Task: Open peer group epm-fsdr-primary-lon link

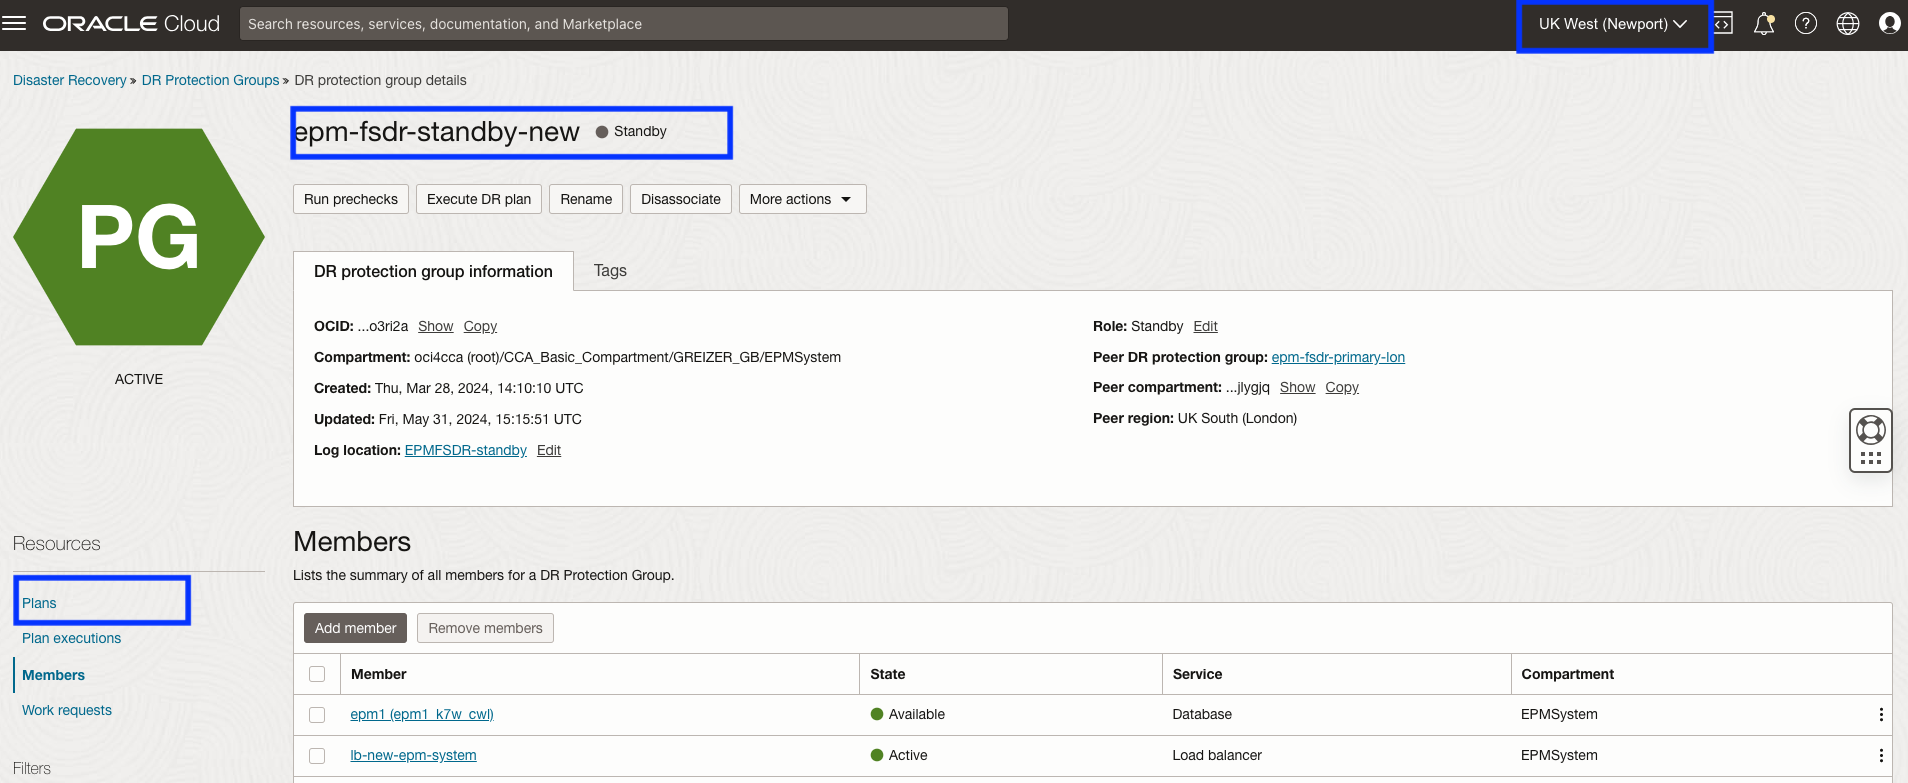Action: pyautogui.click(x=1338, y=357)
